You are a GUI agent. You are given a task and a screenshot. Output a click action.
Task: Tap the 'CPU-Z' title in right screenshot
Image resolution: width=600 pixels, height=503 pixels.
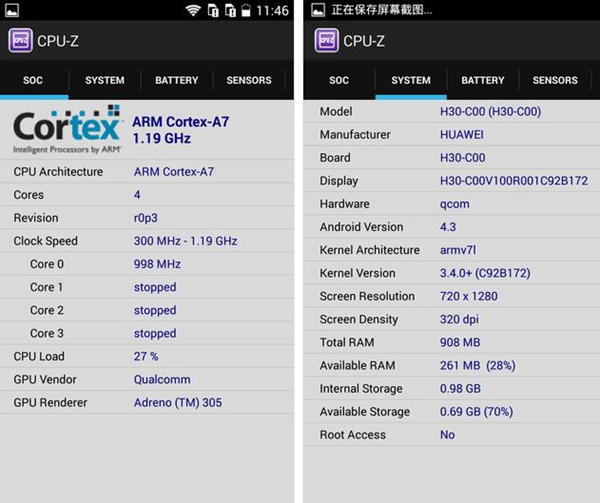pos(364,41)
